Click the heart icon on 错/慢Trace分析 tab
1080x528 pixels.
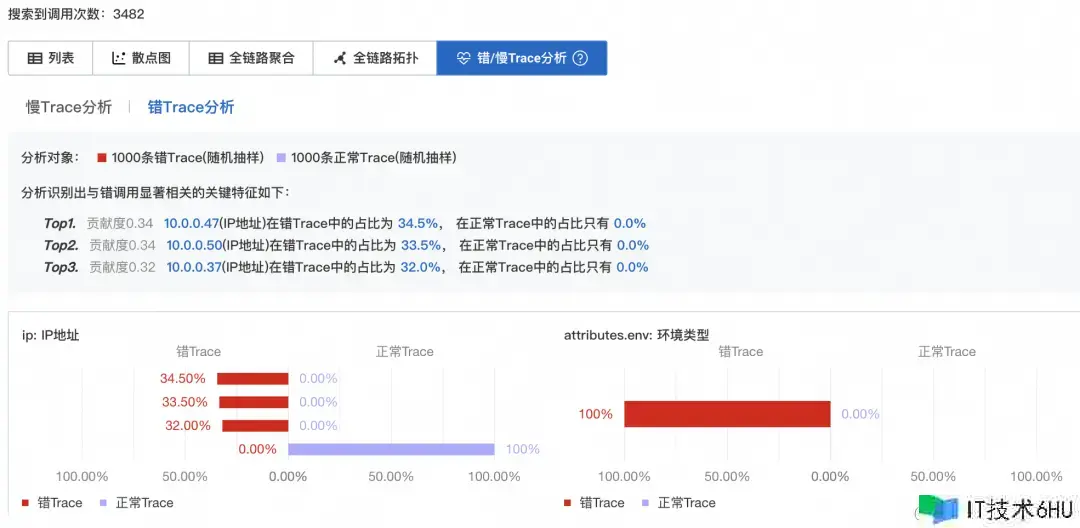[x=463, y=58]
